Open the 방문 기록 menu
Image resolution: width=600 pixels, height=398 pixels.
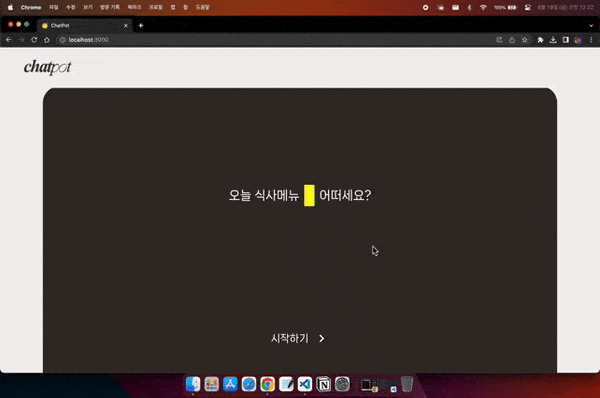(110, 7)
